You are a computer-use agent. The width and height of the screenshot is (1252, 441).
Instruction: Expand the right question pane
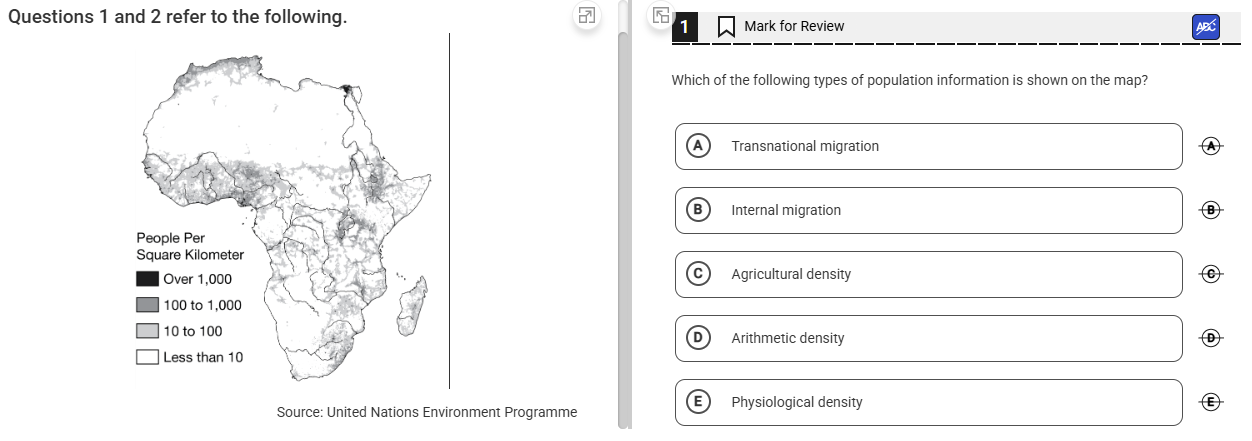(660, 15)
